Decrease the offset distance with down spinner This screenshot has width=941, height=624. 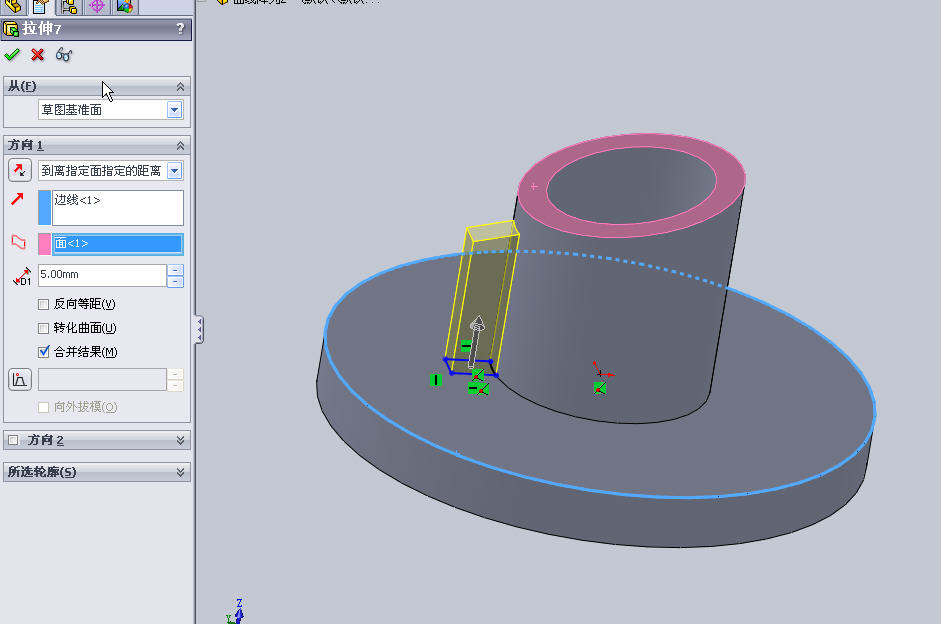(175, 281)
